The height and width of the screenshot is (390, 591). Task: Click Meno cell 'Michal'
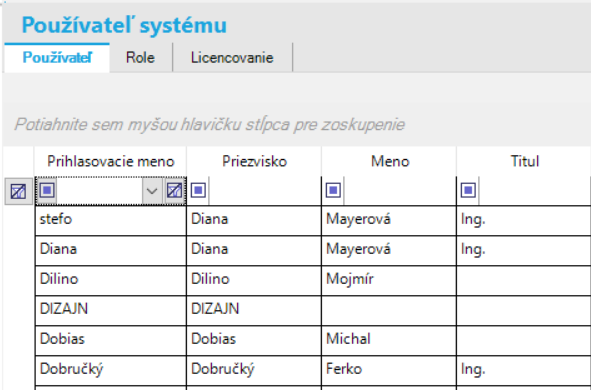point(389,340)
